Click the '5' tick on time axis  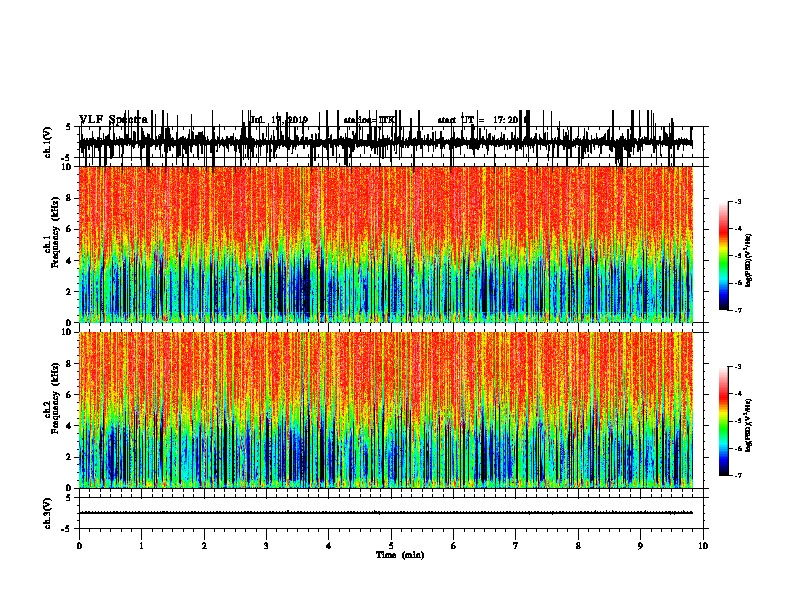point(391,546)
